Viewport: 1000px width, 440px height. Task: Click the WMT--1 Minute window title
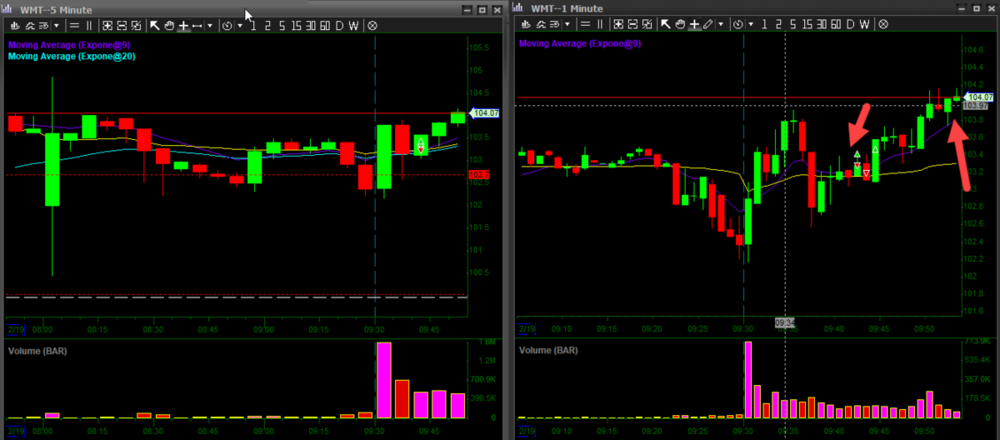565,8
